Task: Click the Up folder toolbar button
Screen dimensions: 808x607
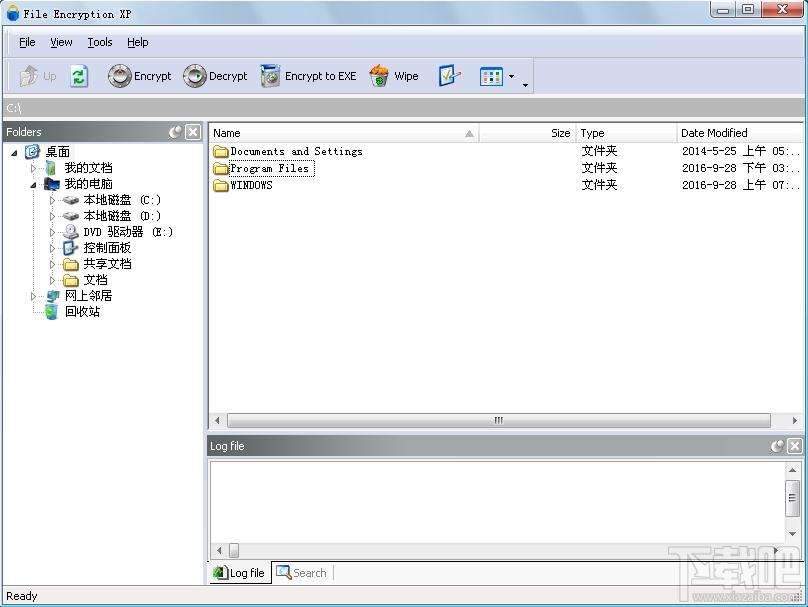Action: point(38,76)
